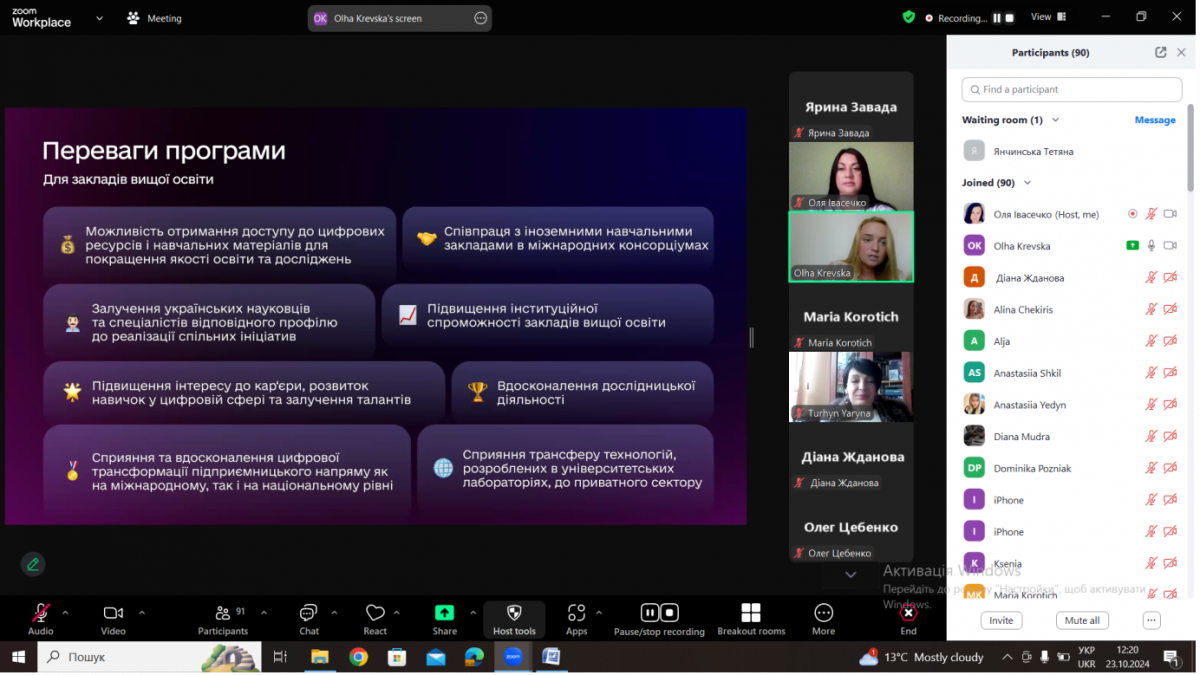This screenshot has height=675, width=1200.
Task: Click the Invite button
Action: tap(1001, 620)
